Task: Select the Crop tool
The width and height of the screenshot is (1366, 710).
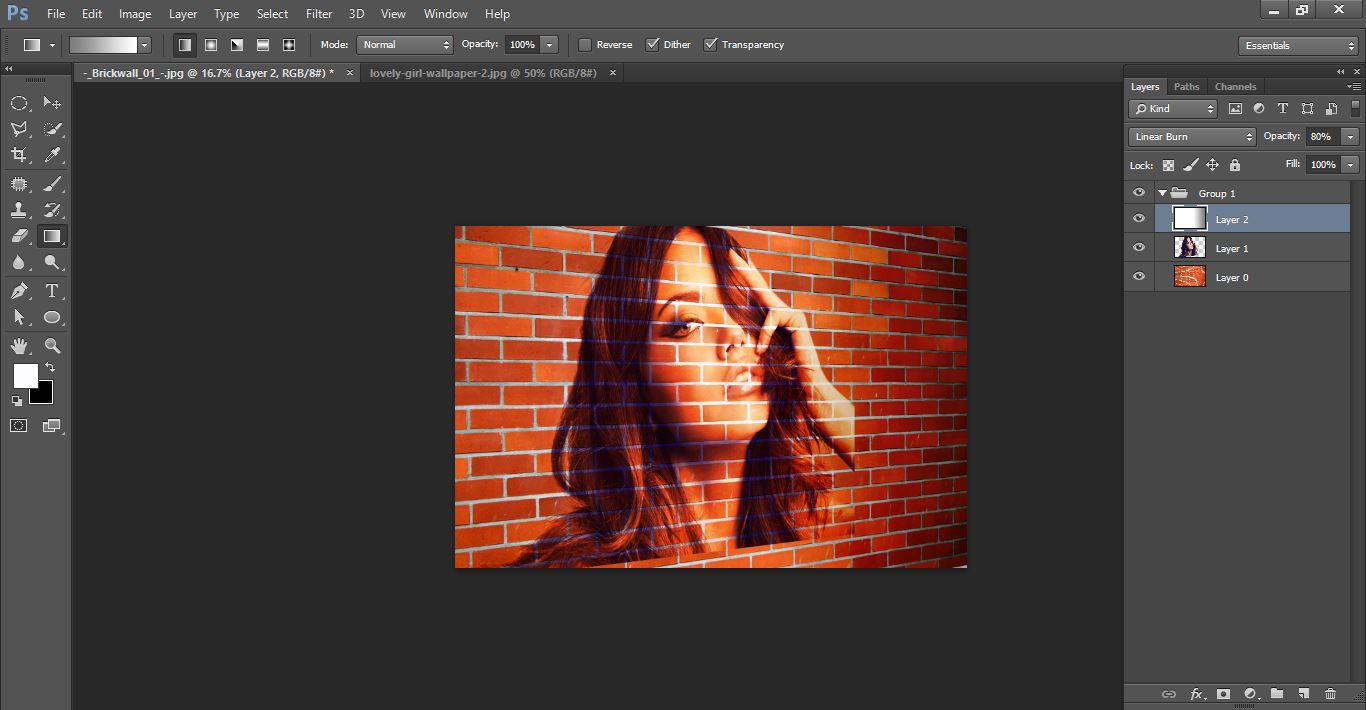Action: click(22, 155)
